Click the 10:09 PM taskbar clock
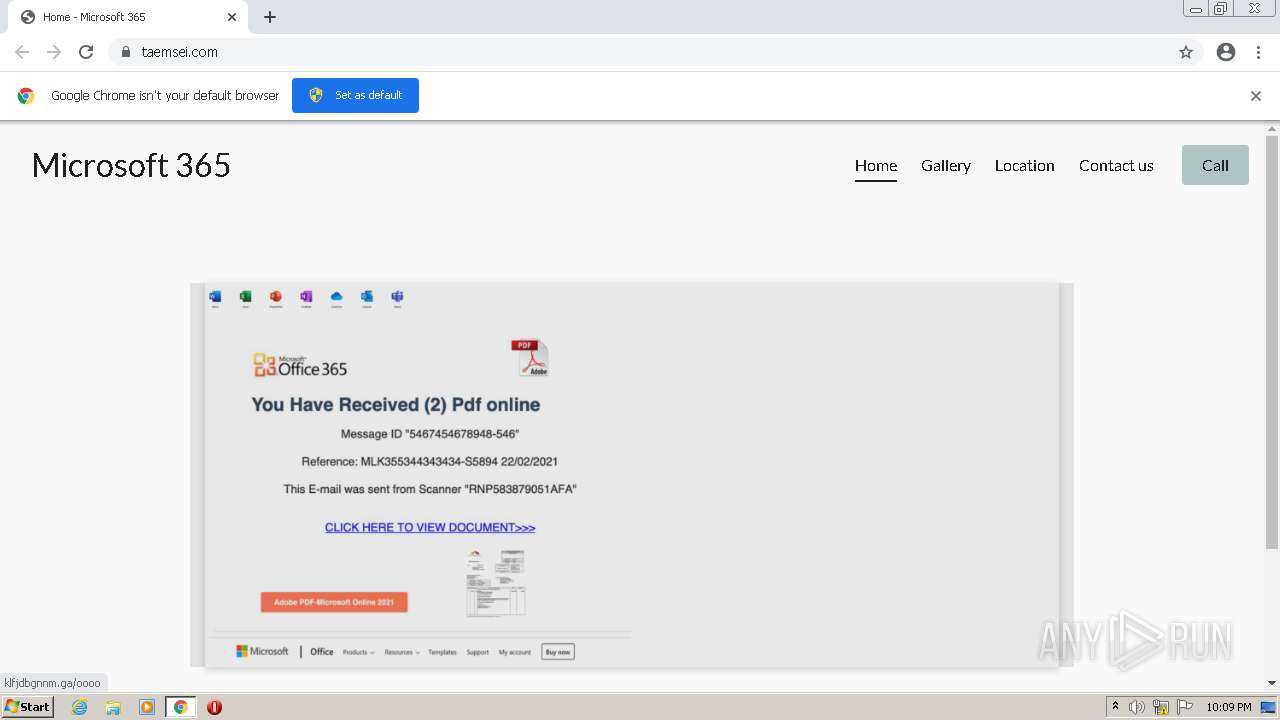Viewport: 1280px width, 720px height. pyautogui.click(x=1229, y=707)
